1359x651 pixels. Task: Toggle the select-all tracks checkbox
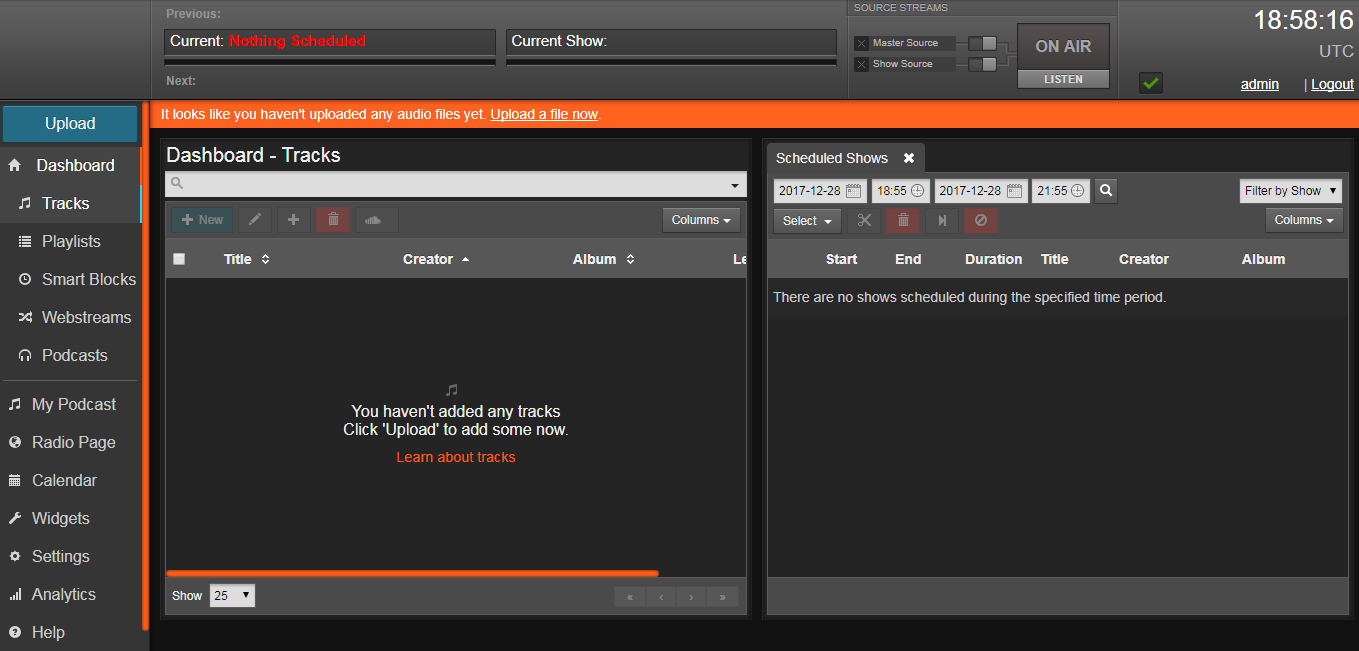tap(179, 259)
